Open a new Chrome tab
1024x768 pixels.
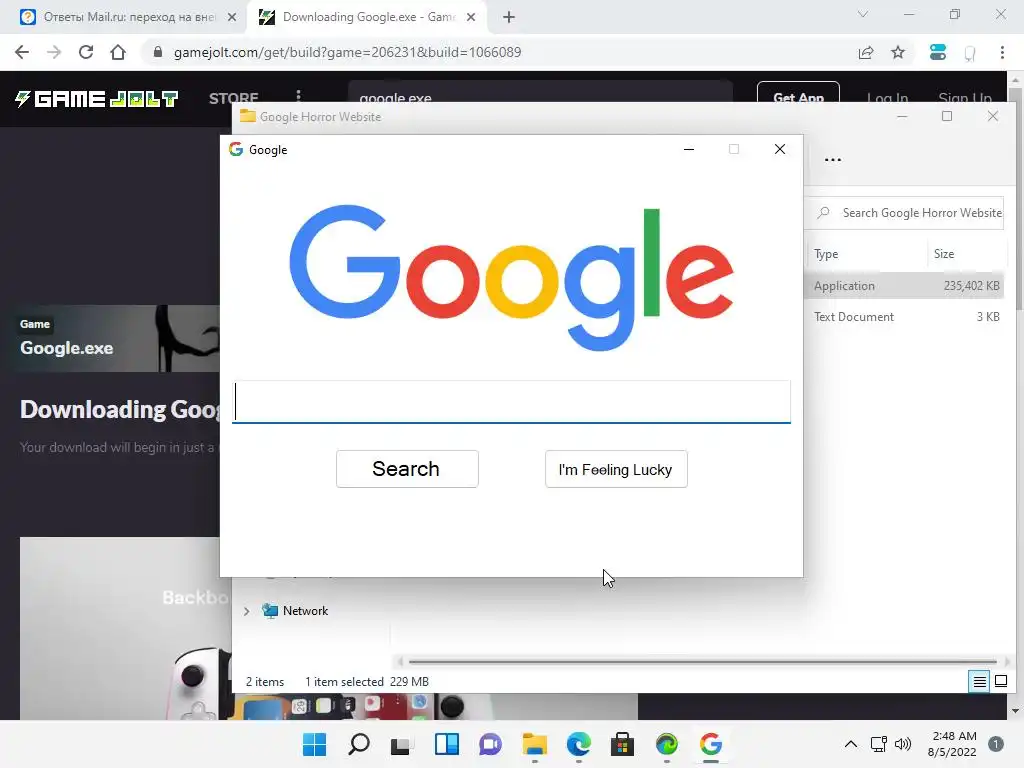(509, 17)
